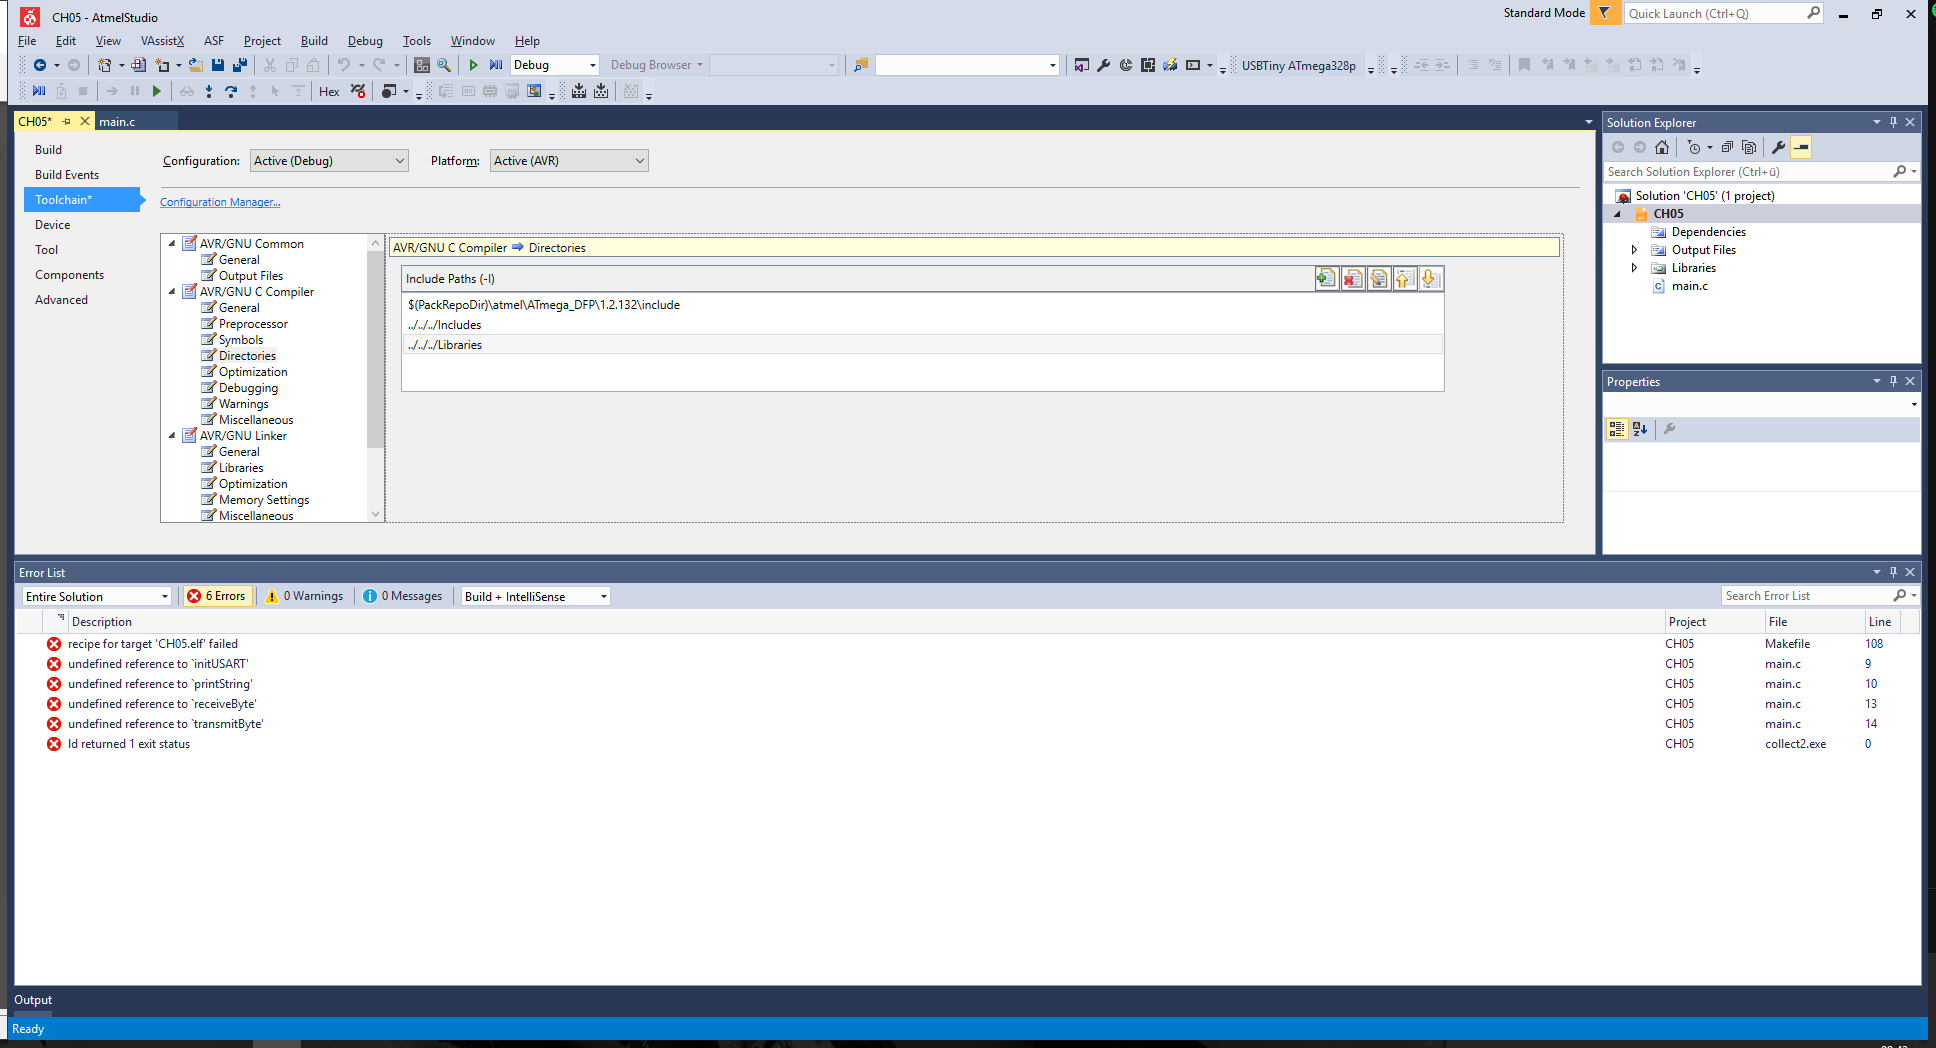Viewport: 1936px width, 1048px height.
Task: Collapse the AVR/GNU Common tree node
Action: coord(172,243)
